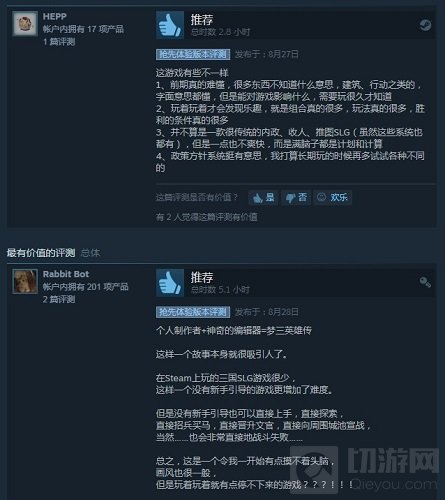The height and width of the screenshot is (500, 445).
Task: Open Rabbit Bot's username profile link
Action: (x=66, y=274)
